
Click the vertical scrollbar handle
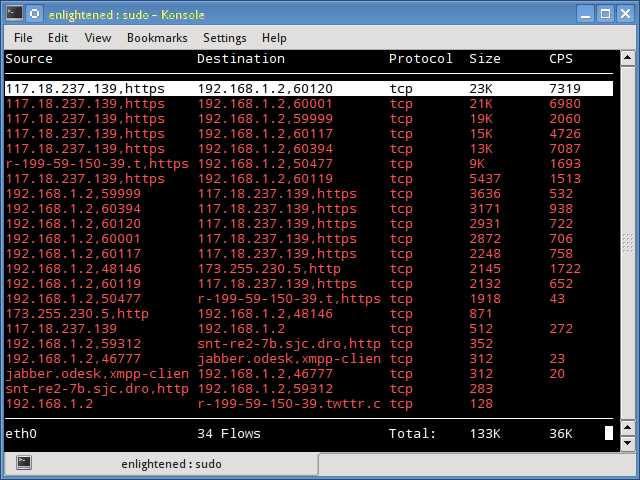[x=627, y=244]
